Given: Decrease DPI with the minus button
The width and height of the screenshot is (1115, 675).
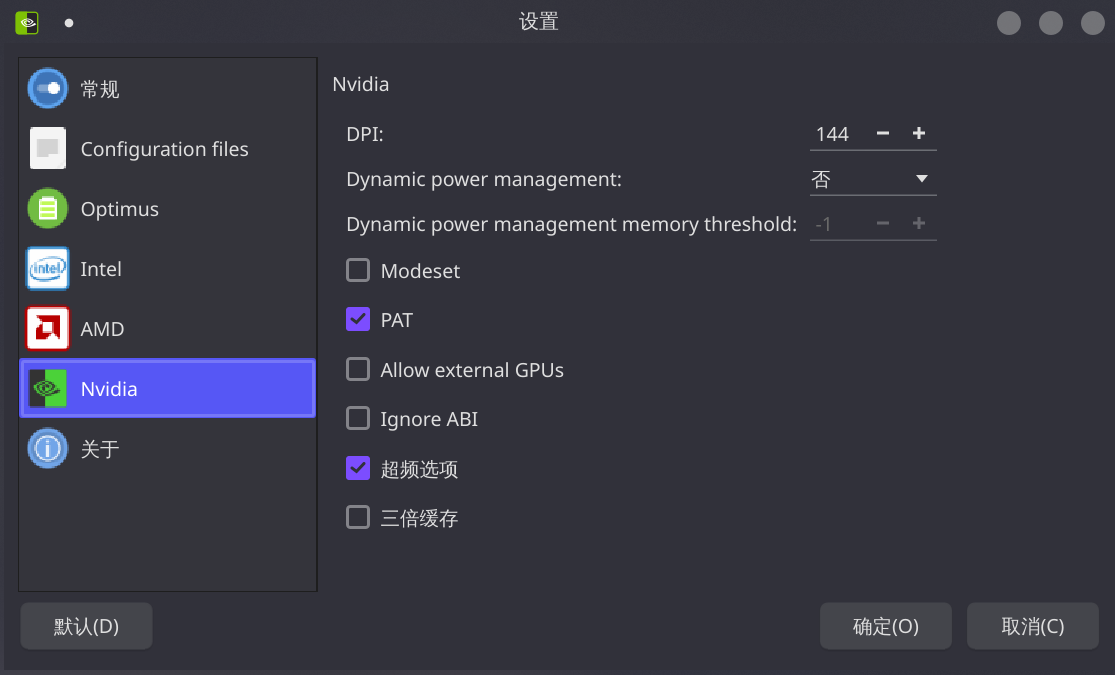Looking at the screenshot, I should pos(883,134).
